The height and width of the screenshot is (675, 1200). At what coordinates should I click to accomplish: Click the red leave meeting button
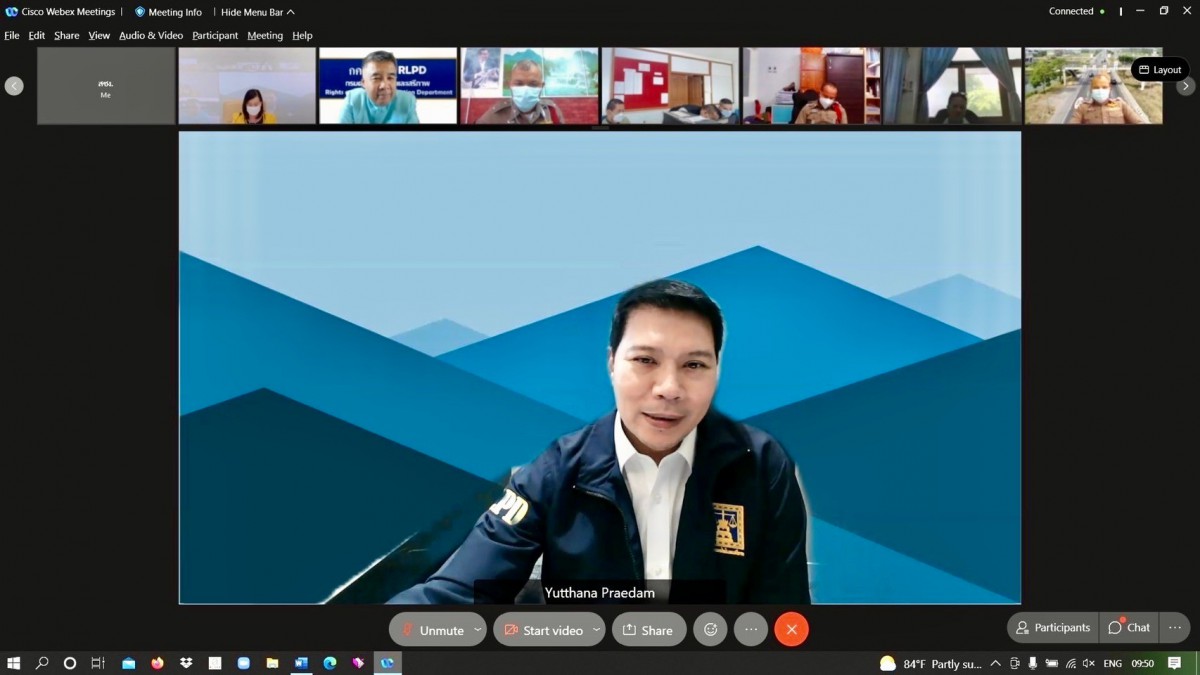[791, 629]
